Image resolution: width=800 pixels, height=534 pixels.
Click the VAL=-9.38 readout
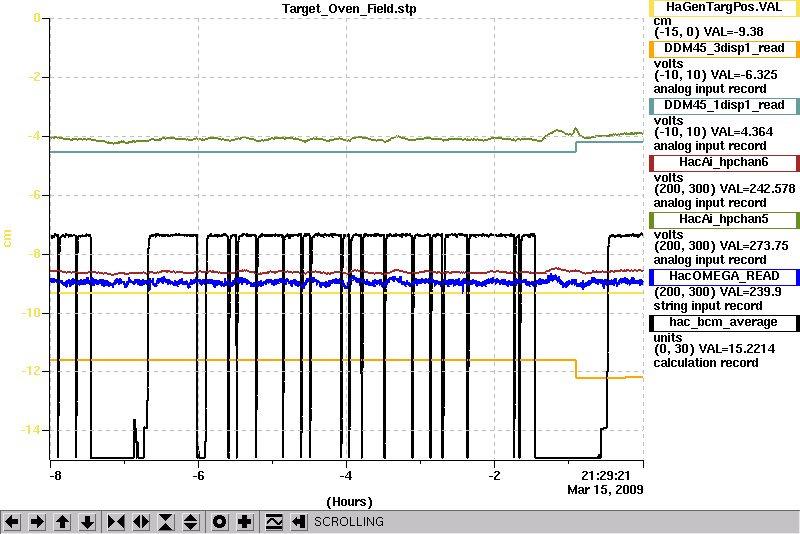tap(734, 32)
